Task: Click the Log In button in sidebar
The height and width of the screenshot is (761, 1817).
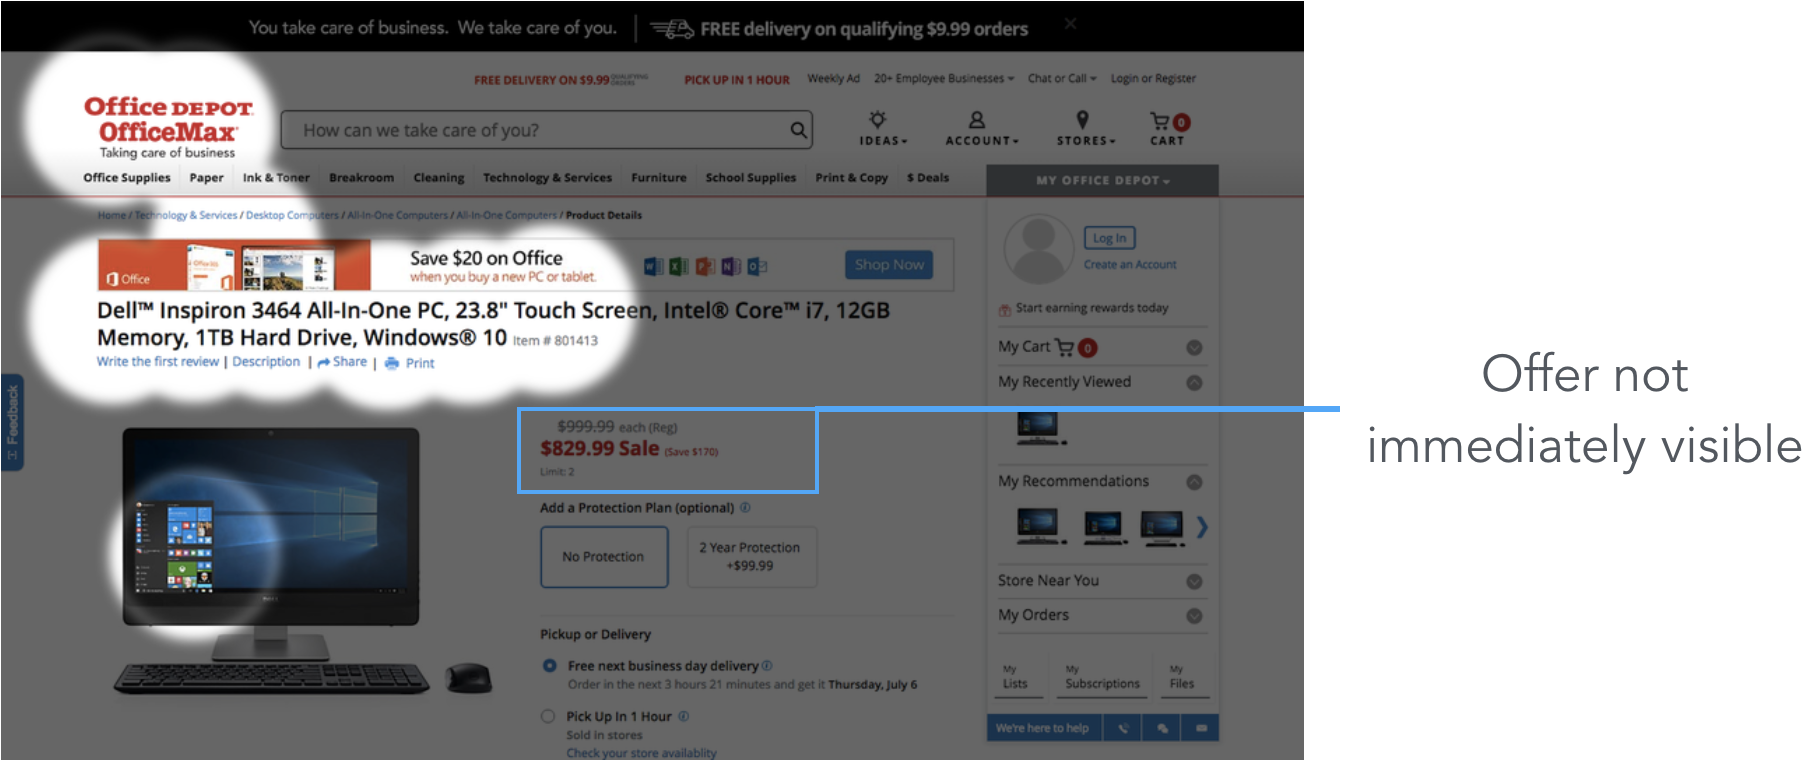Action: [1109, 238]
